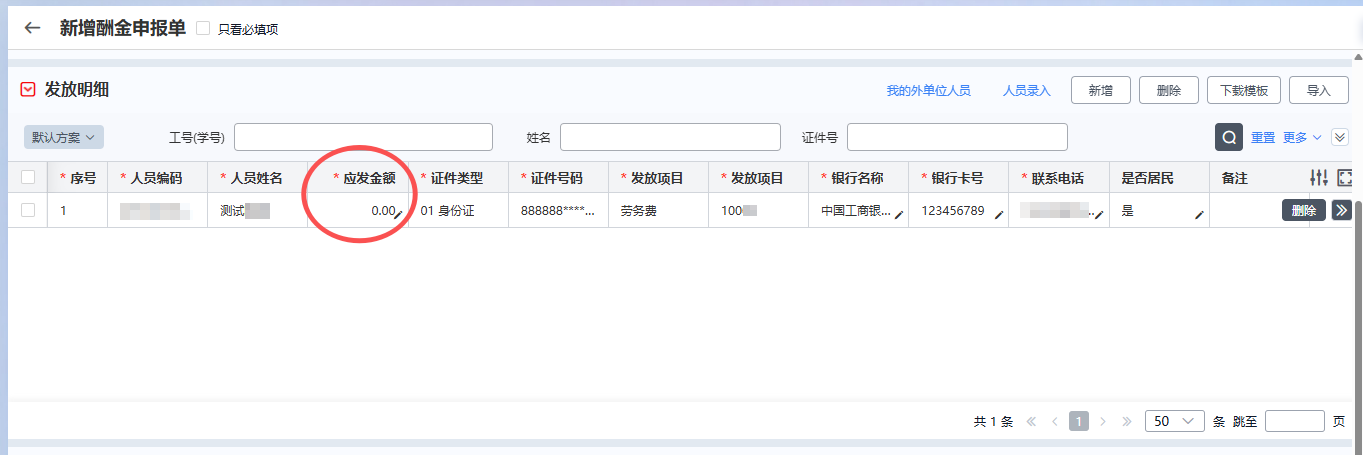1363x455 pixels.
Task: Click the 导入 button
Action: click(x=1318, y=91)
